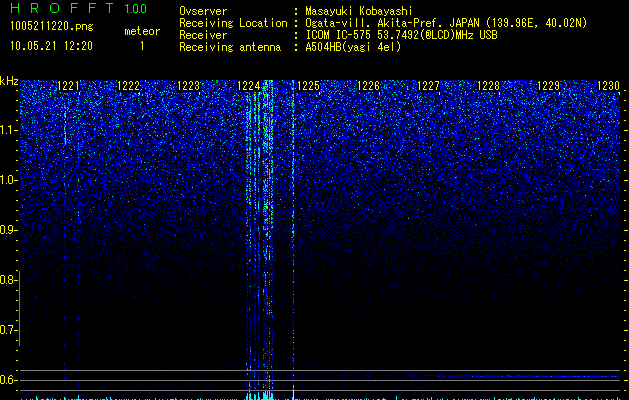629x400 pixels.
Task: Click the Receiving antenna label
Action: pyautogui.click(x=230, y=47)
